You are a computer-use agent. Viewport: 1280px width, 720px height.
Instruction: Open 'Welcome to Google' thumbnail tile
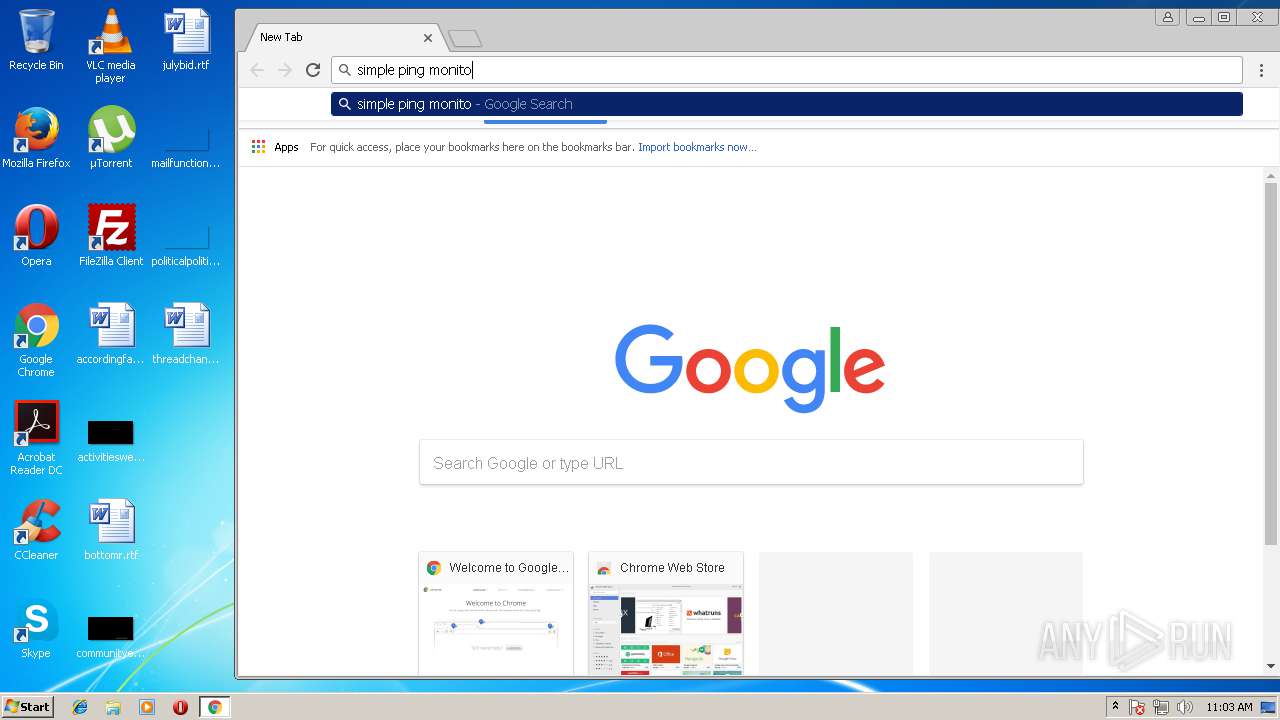point(496,613)
